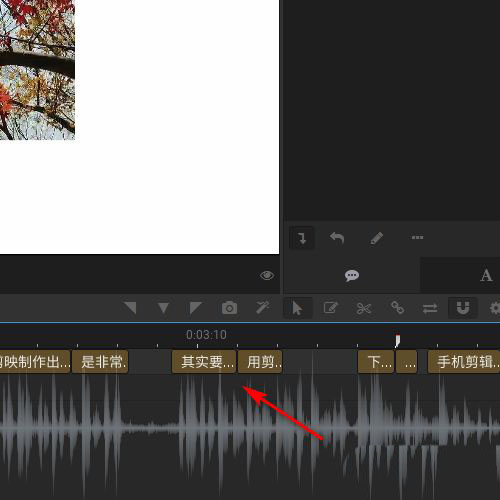Click the downward triangle marker button
This screenshot has width=500, height=500.
click(163, 308)
